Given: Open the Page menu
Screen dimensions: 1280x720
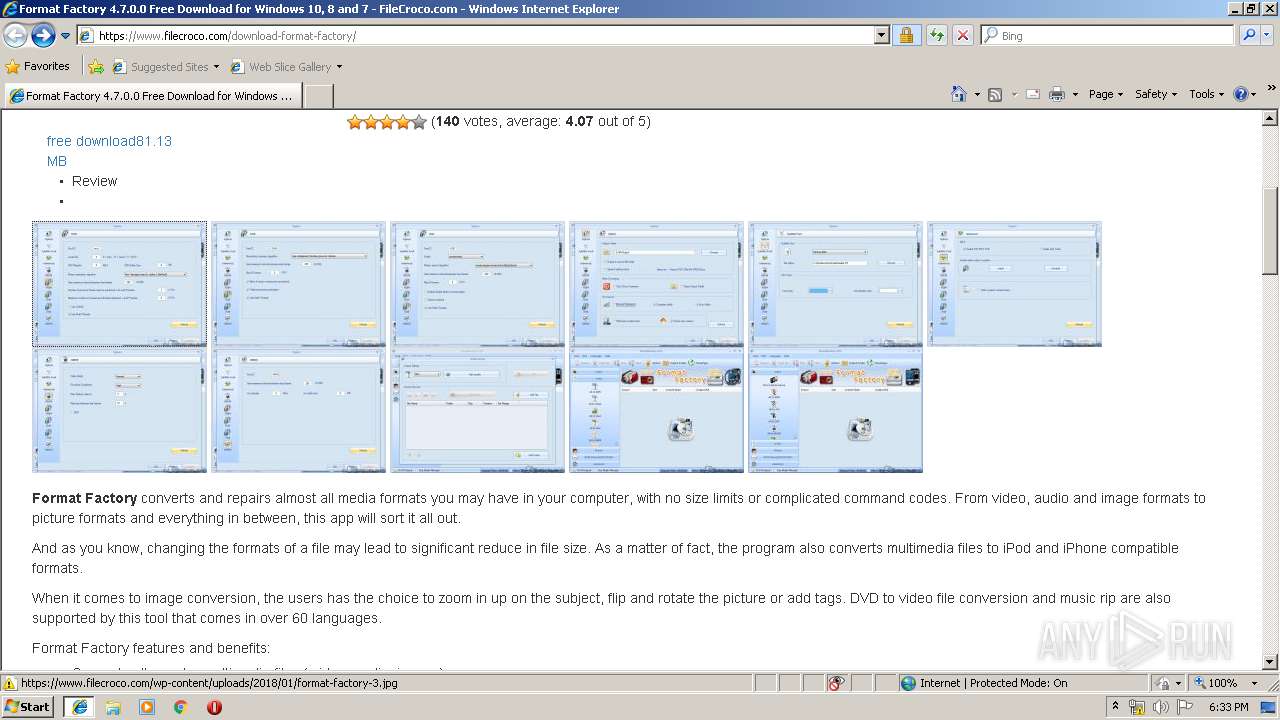Looking at the screenshot, I should pyautogui.click(x=1106, y=94).
